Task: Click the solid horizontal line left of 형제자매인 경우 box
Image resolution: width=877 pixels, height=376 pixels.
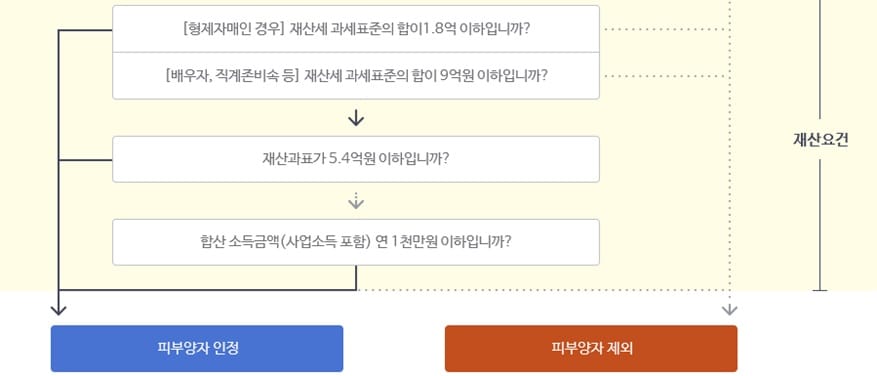Action: click(86, 30)
